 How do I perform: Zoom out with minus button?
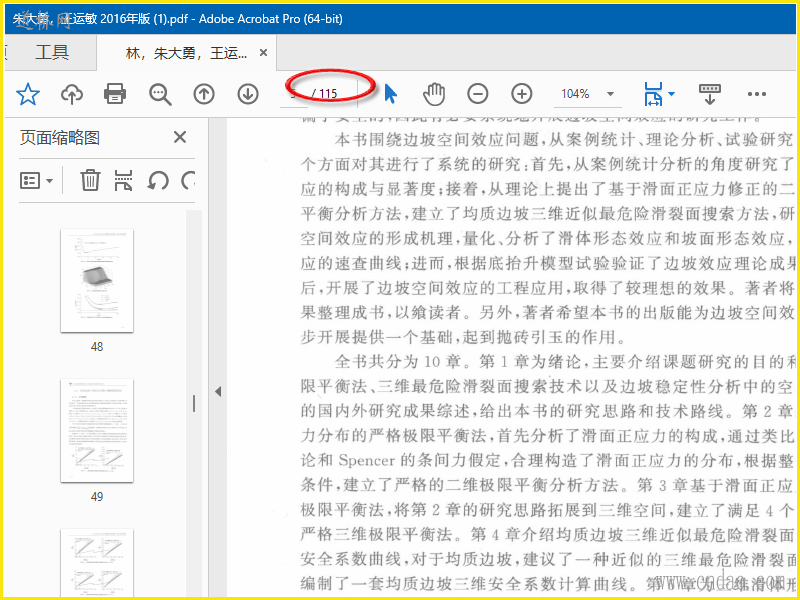[x=478, y=94]
